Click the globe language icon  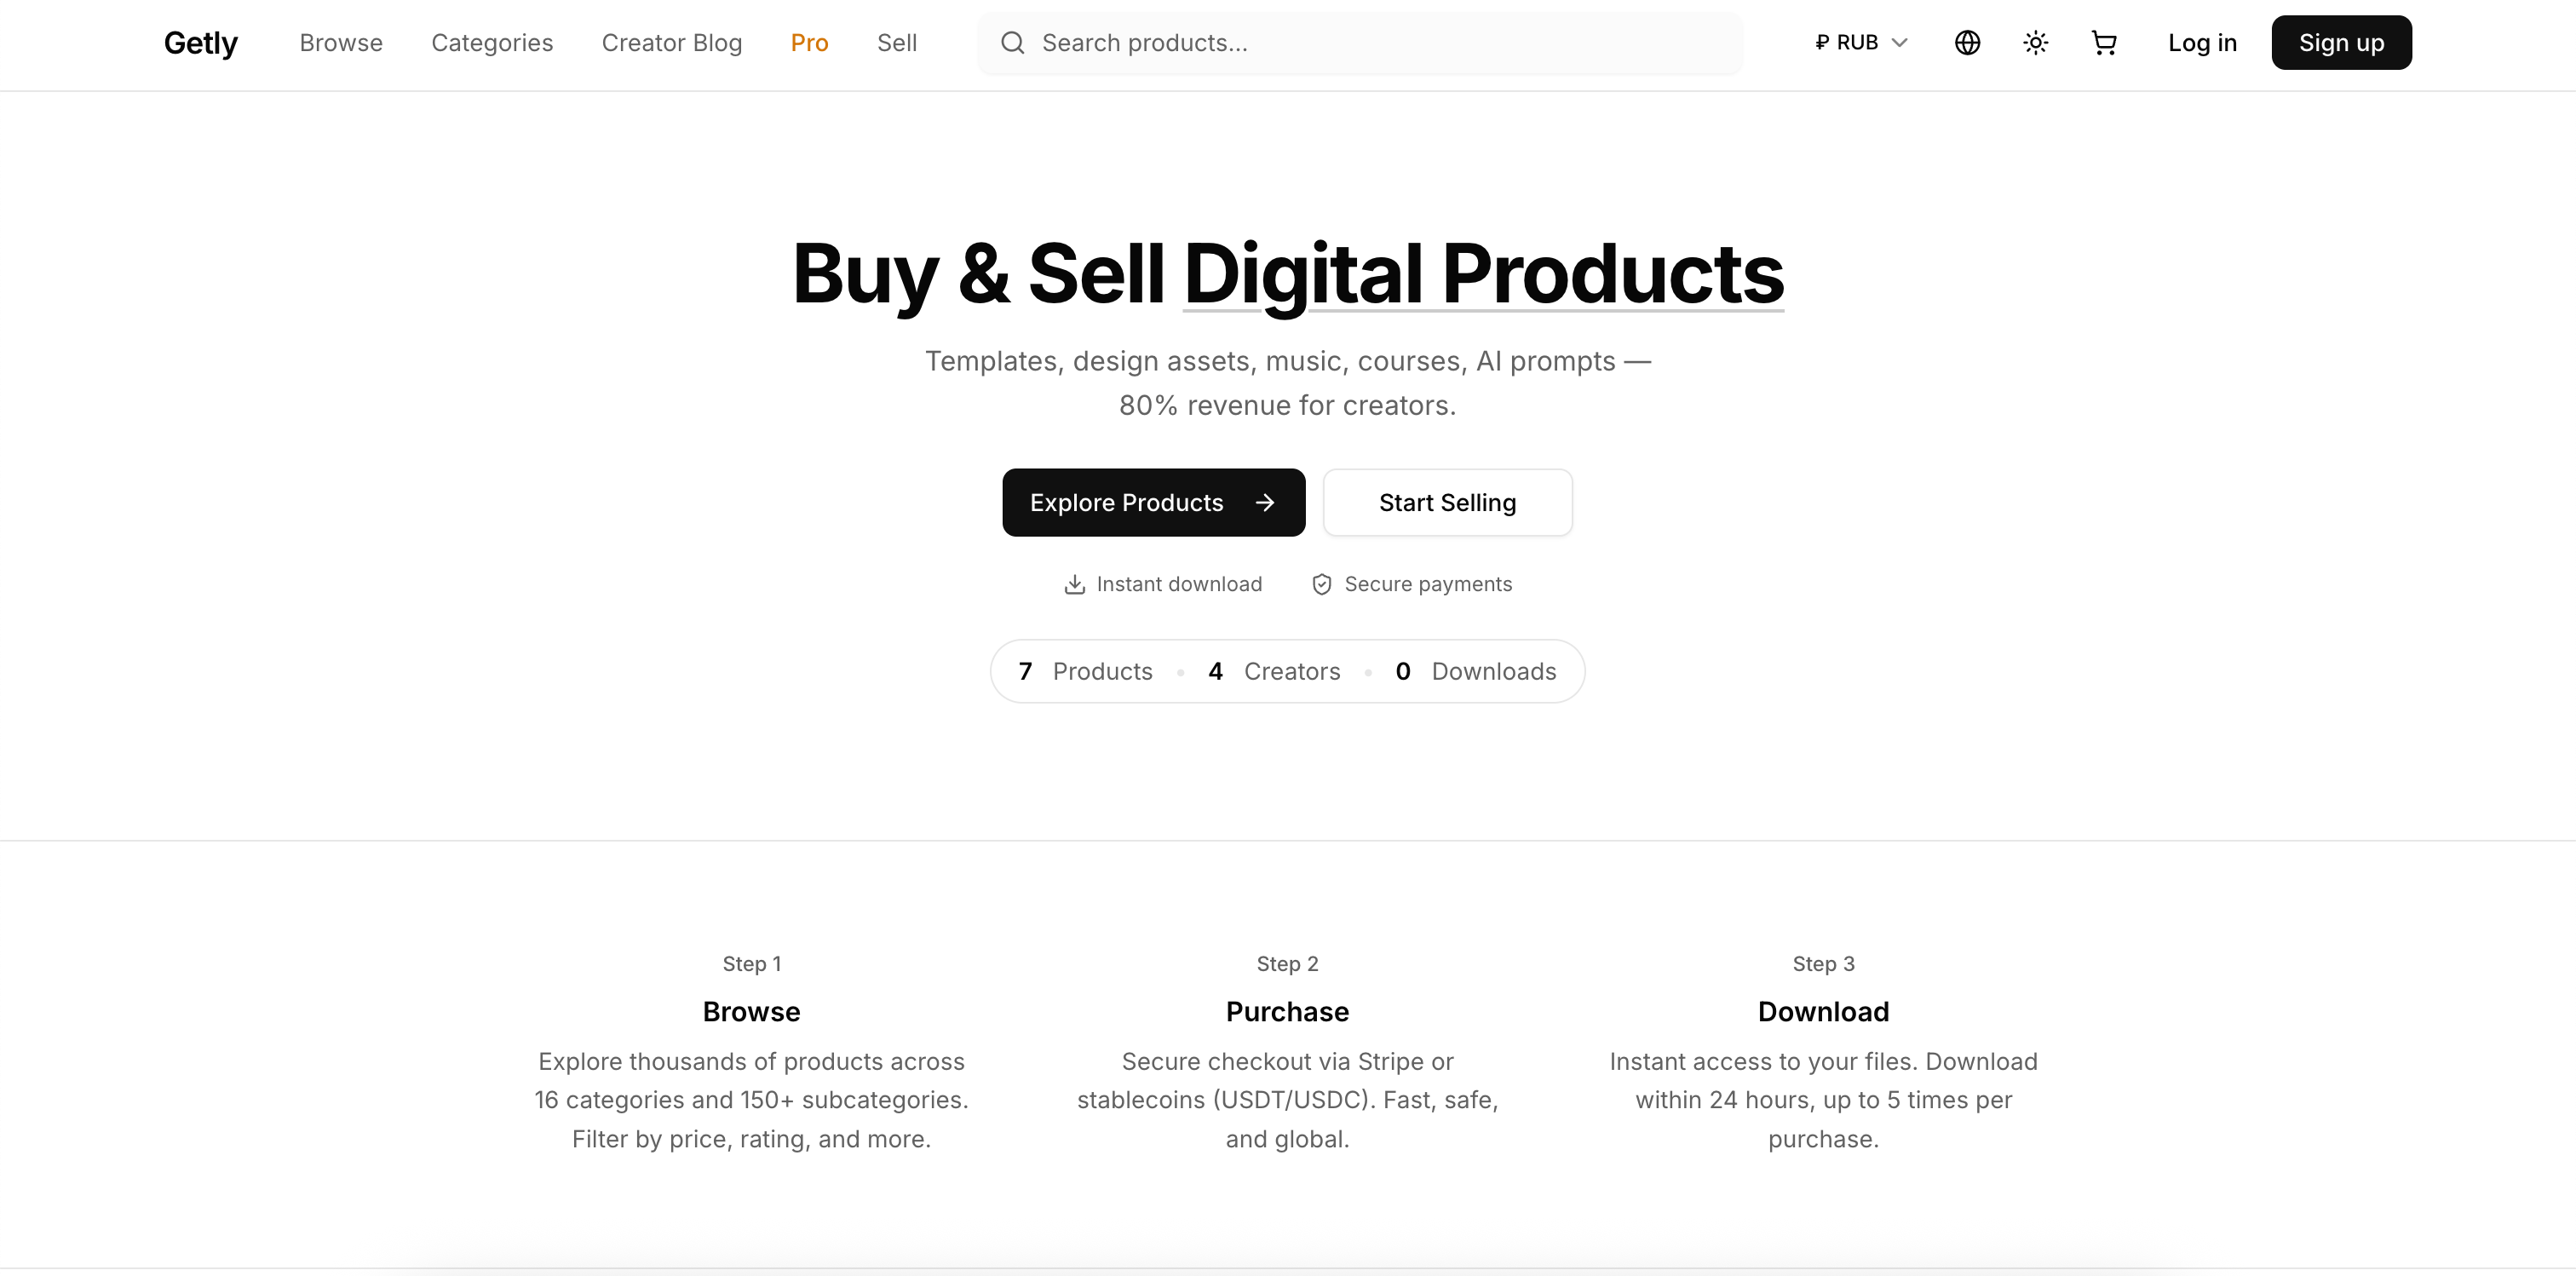pyautogui.click(x=1967, y=43)
